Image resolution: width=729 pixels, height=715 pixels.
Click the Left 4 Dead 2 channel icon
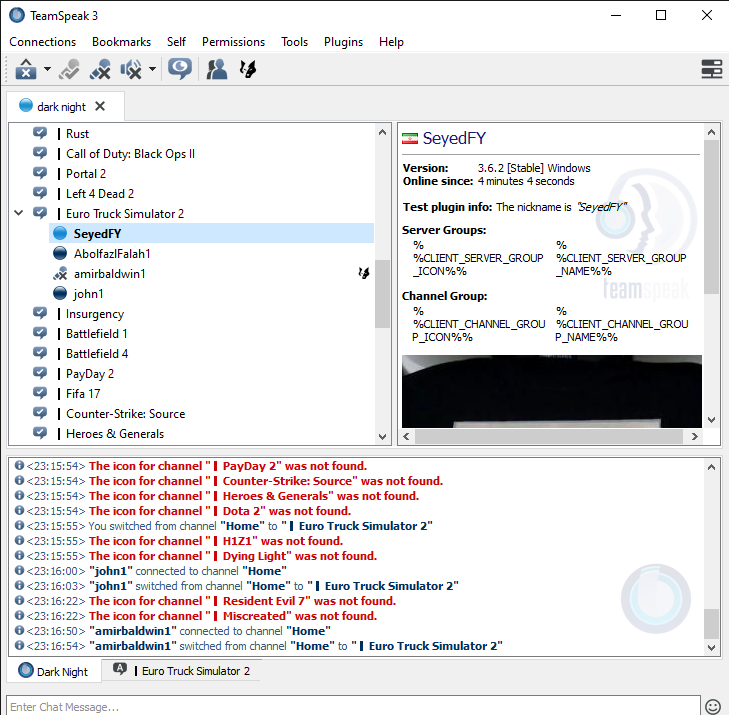click(40, 193)
